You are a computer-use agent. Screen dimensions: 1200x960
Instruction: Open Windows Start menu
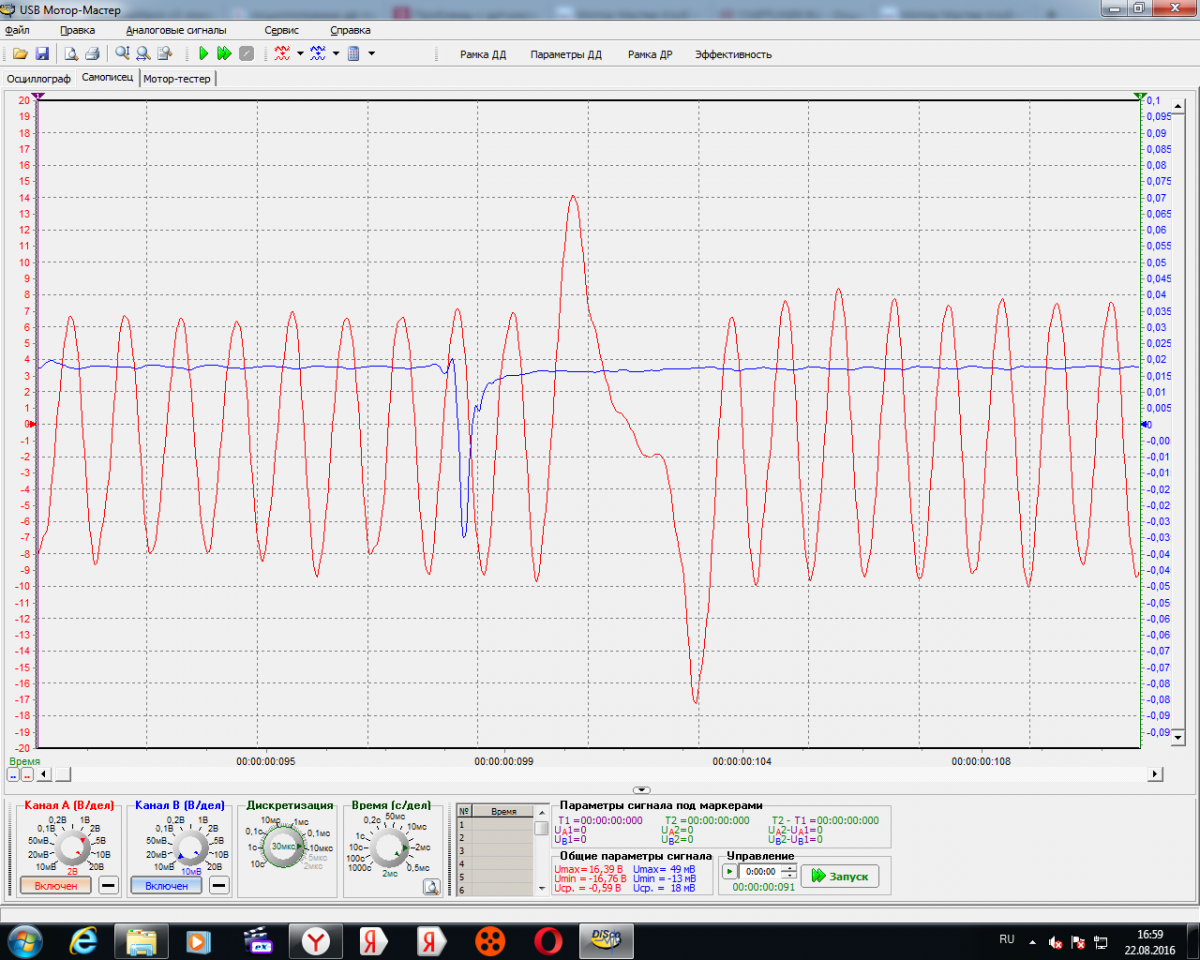[x=23, y=940]
